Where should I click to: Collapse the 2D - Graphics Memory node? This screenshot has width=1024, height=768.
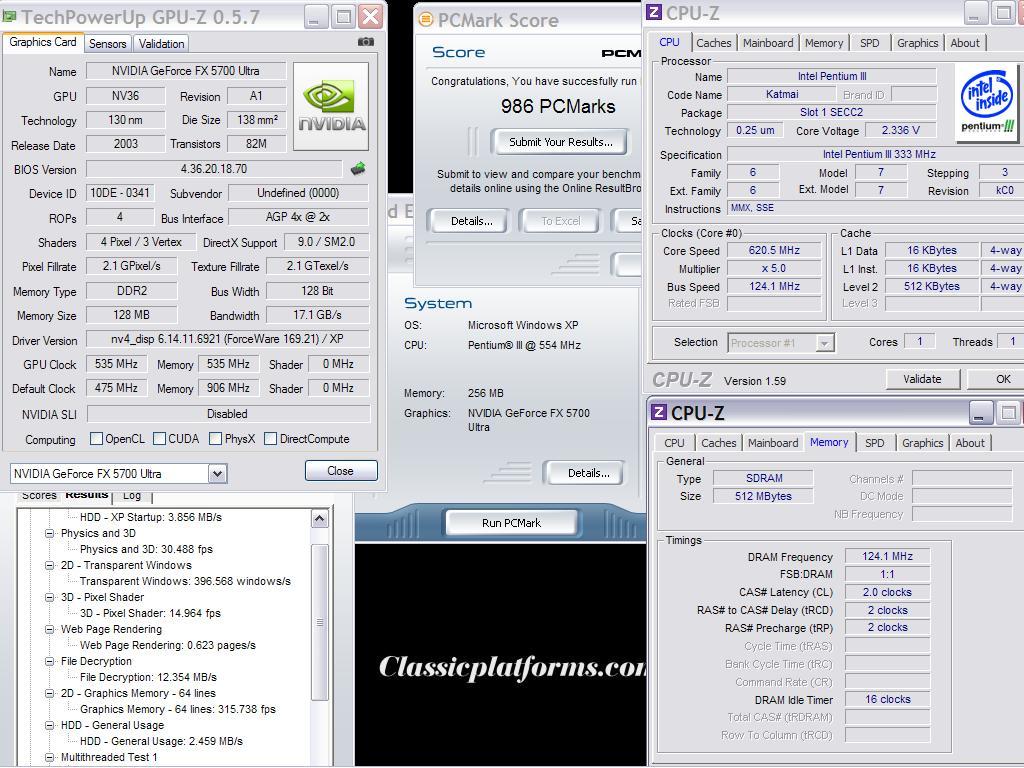[49, 693]
